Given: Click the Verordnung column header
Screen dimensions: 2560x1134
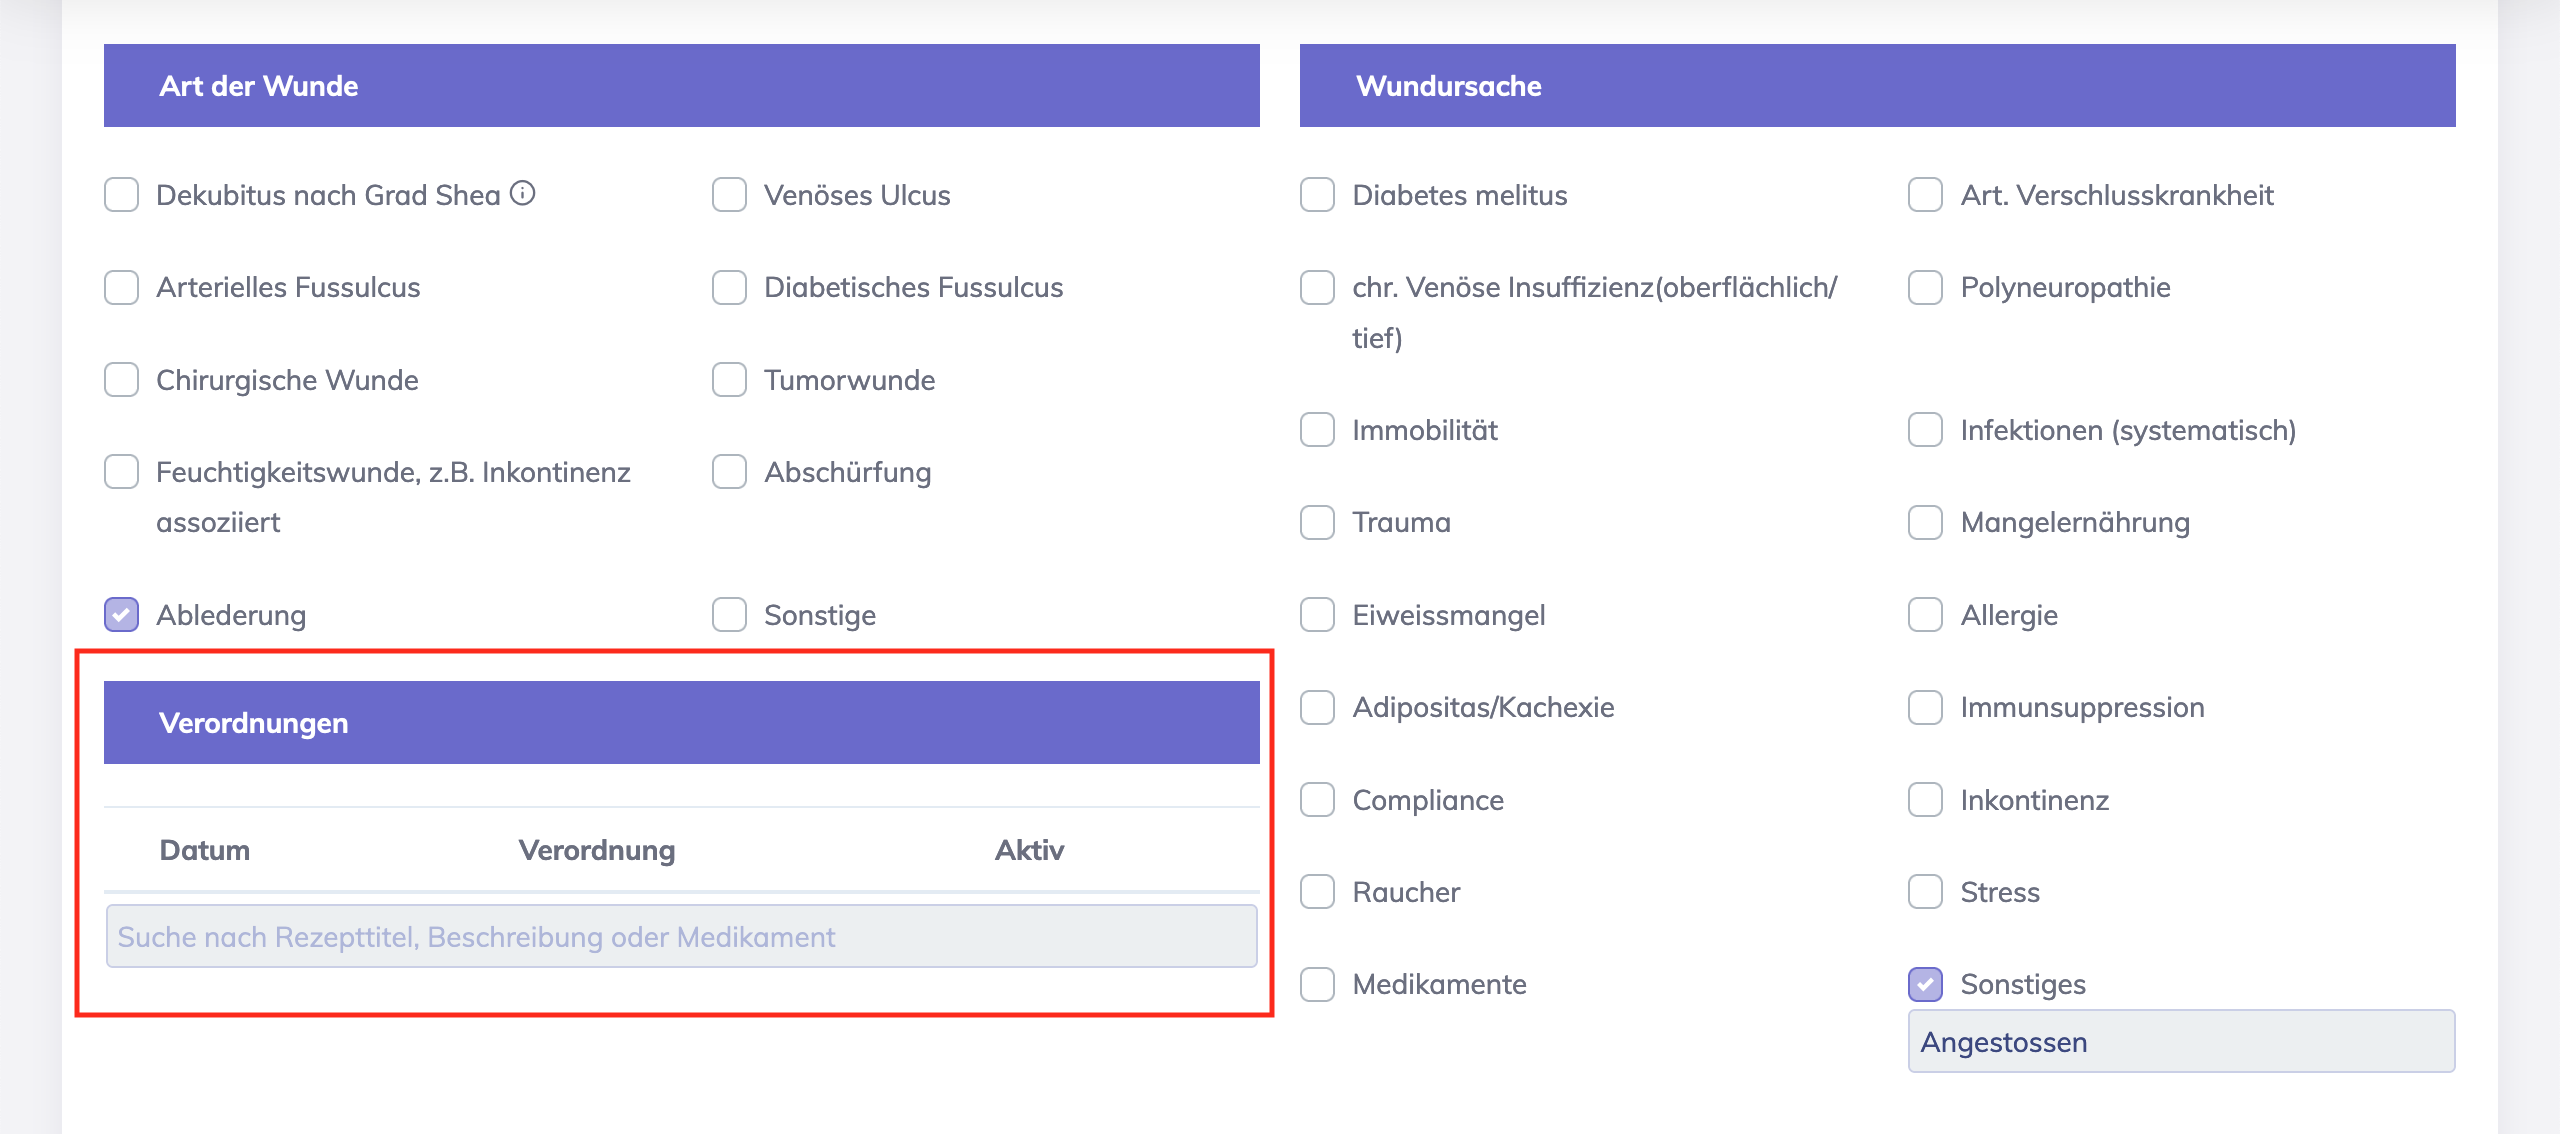Looking at the screenshot, I should coord(597,850).
